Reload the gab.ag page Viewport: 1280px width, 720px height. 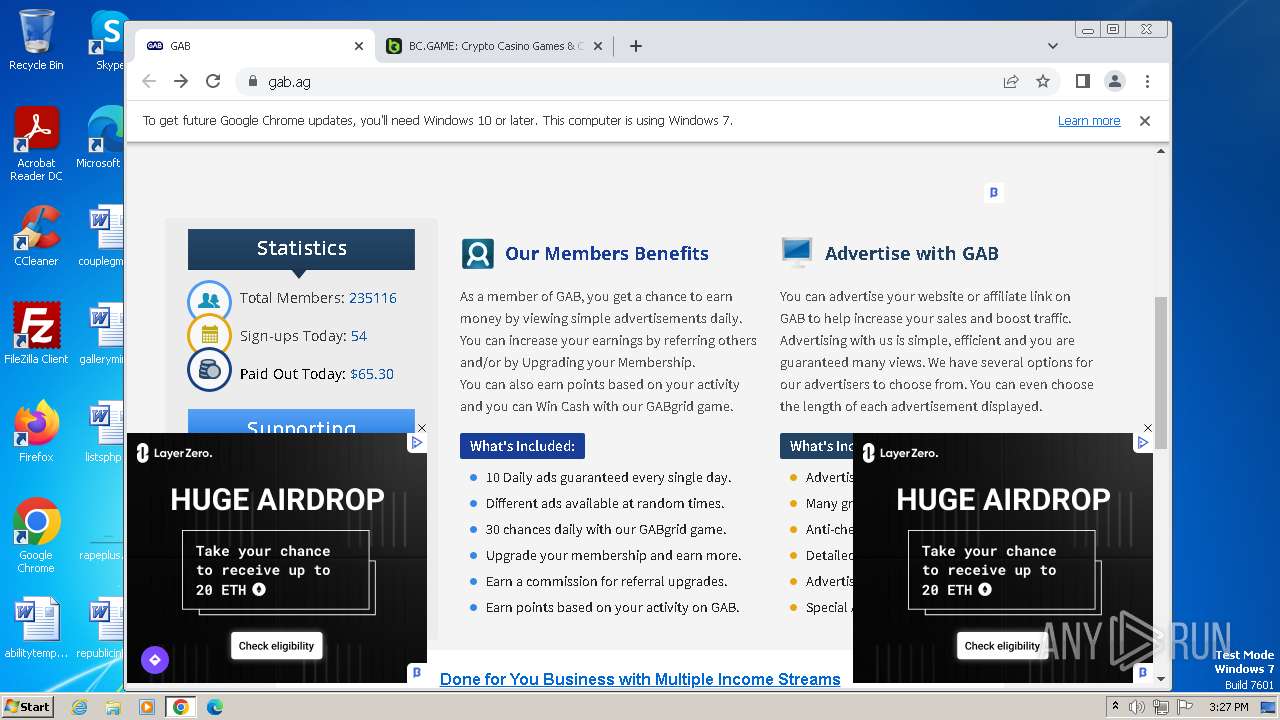pos(212,81)
